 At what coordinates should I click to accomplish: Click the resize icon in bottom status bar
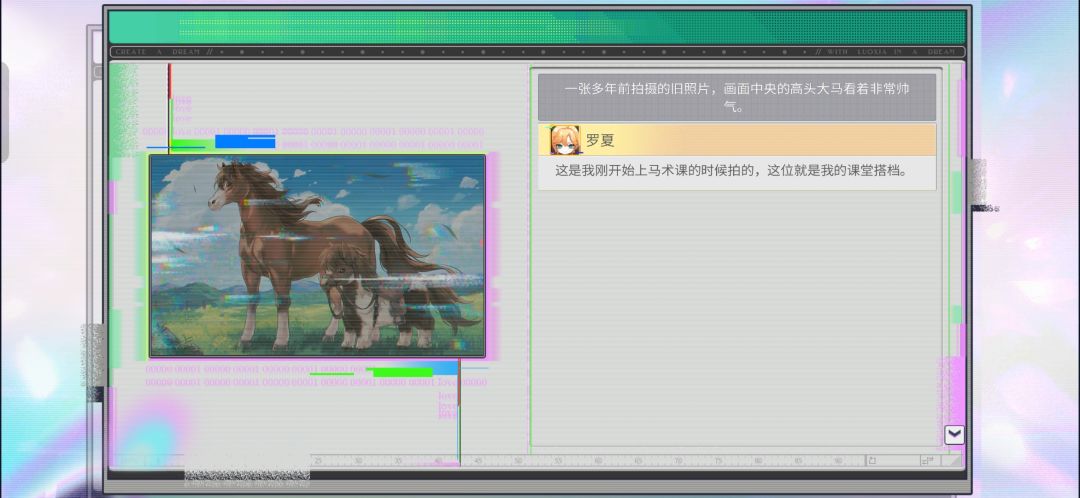click(928, 460)
